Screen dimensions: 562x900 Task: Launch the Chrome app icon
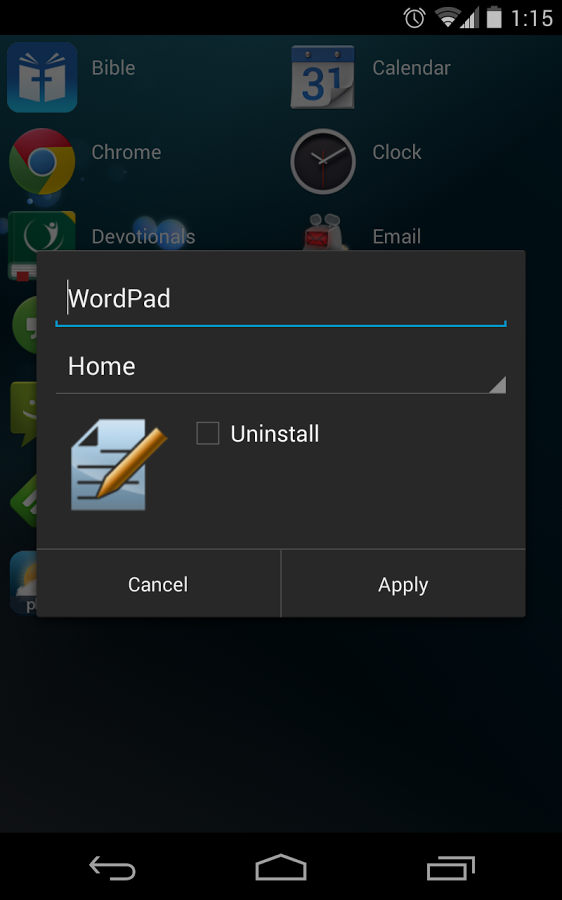pos(42,161)
